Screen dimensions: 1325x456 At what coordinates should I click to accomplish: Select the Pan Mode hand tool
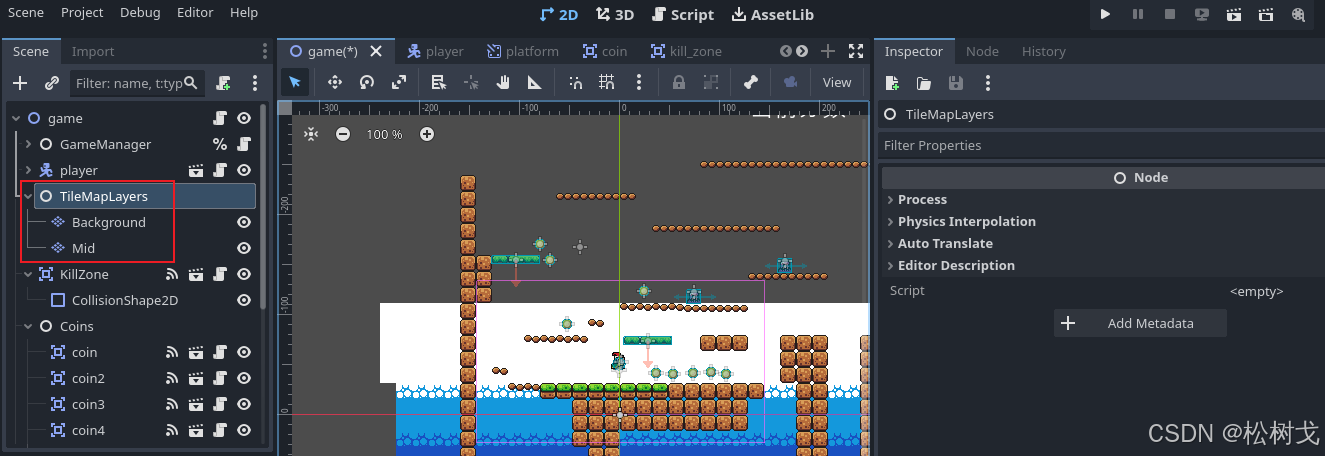(x=504, y=82)
